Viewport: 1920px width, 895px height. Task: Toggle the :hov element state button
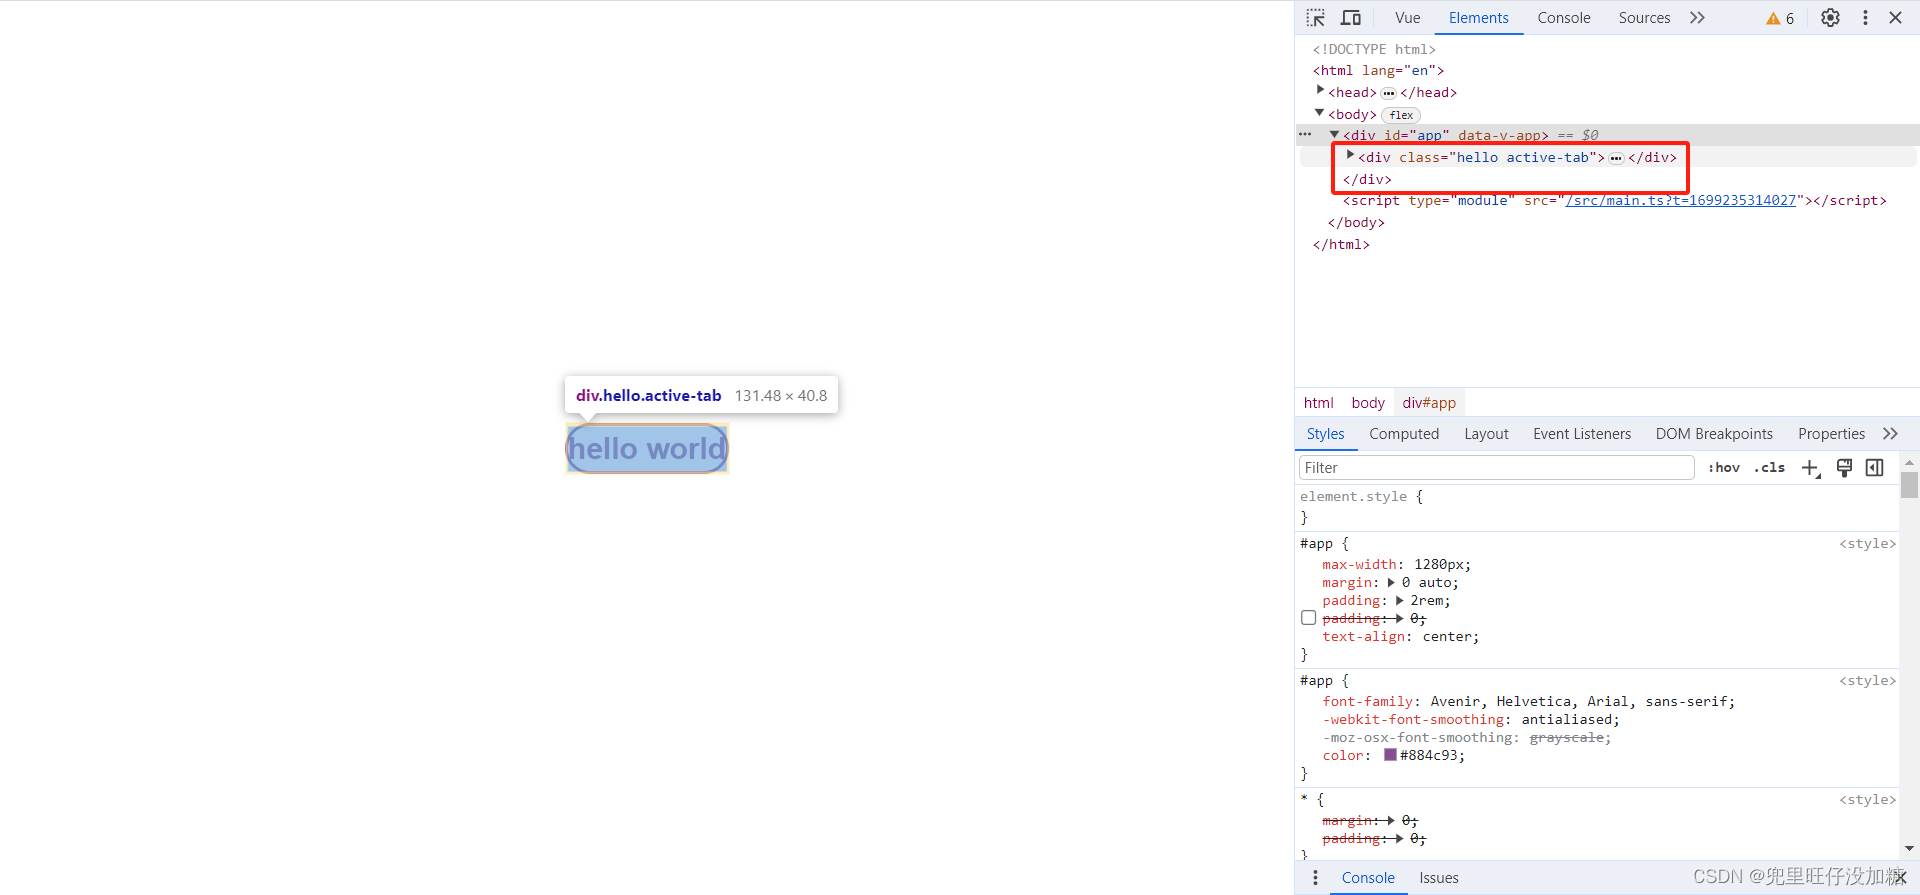[1724, 467]
